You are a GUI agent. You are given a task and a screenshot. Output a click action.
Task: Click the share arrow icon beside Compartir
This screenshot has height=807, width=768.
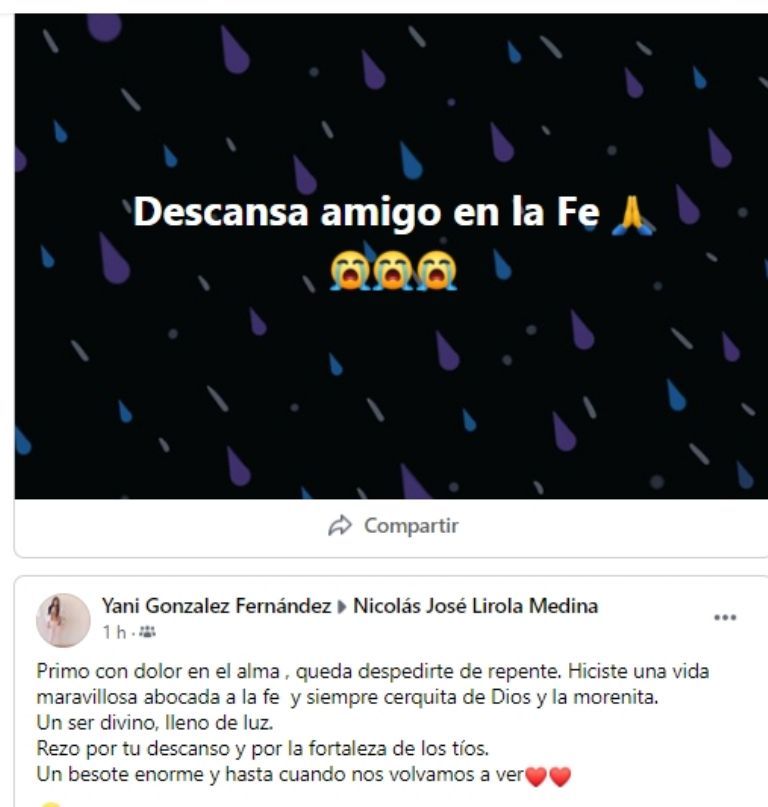340,526
